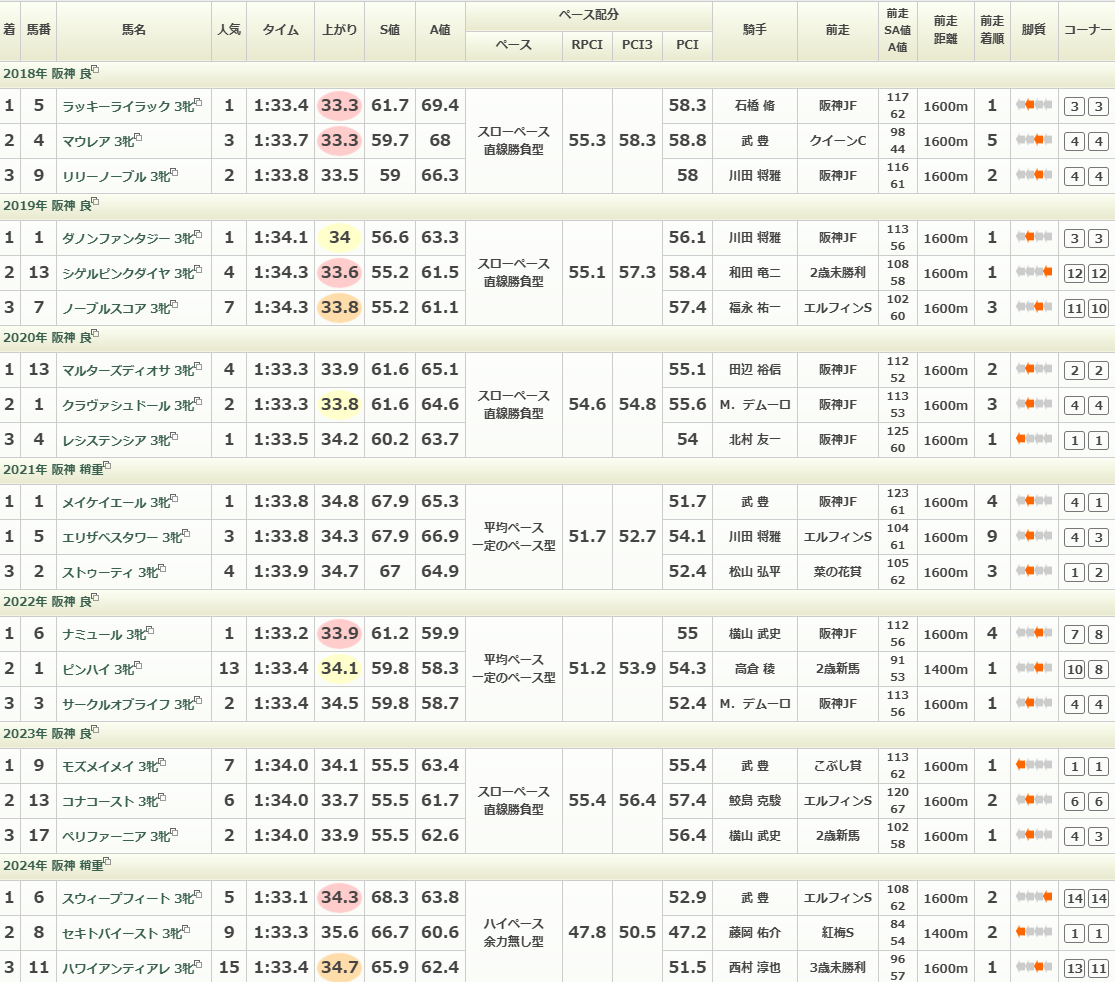Screen dimensions: 1115x982
Task: Click the external-link icon beside モズメイメイ
Action: point(162,765)
